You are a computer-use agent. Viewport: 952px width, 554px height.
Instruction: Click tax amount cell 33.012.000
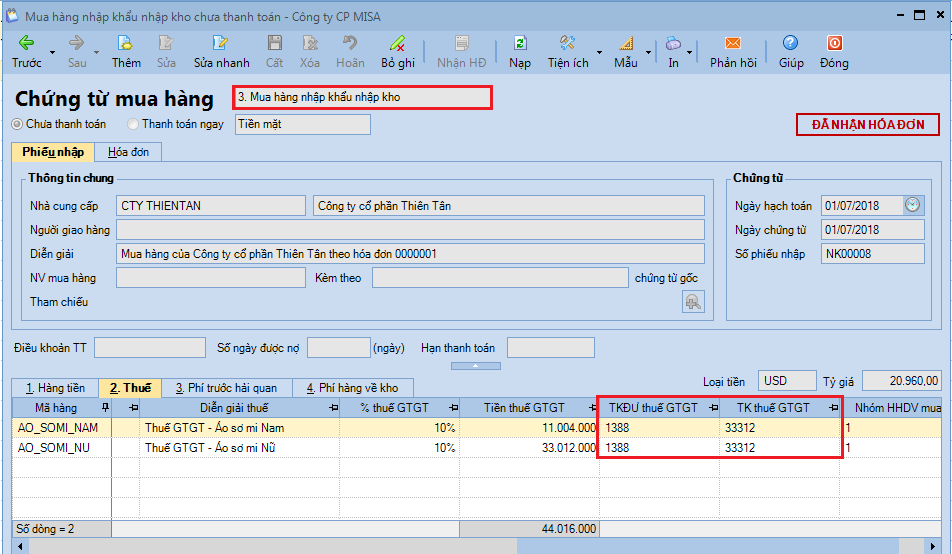point(529,448)
